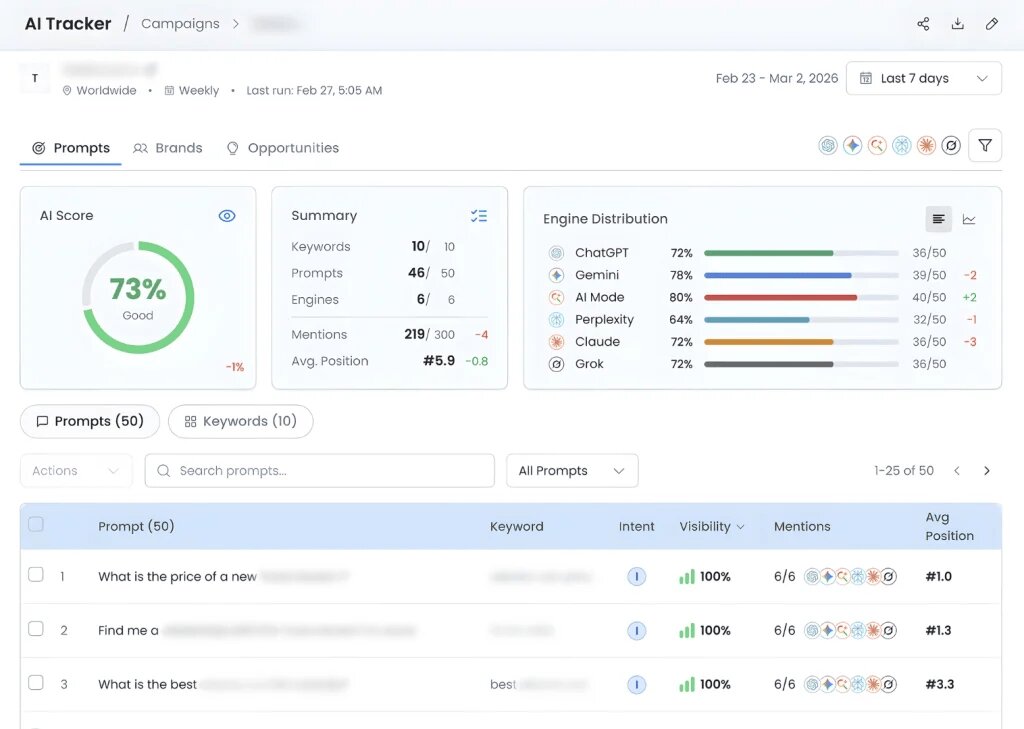This screenshot has width=1024, height=729.
Task: Switch Engine Distribution to line chart view
Action: pyautogui.click(x=969, y=219)
